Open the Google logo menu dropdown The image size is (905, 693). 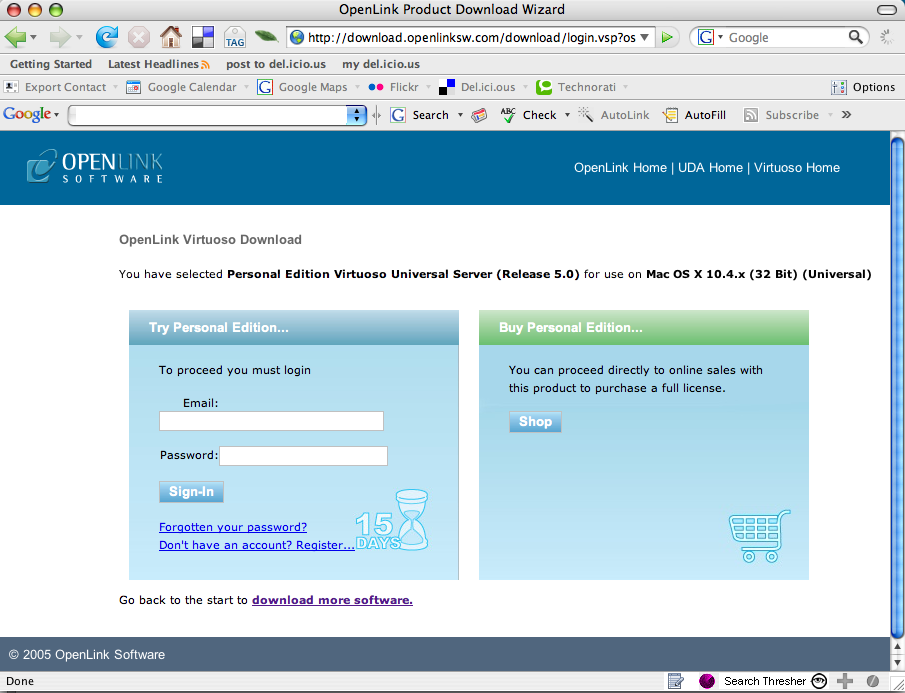pyautogui.click(x=57, y=115)
